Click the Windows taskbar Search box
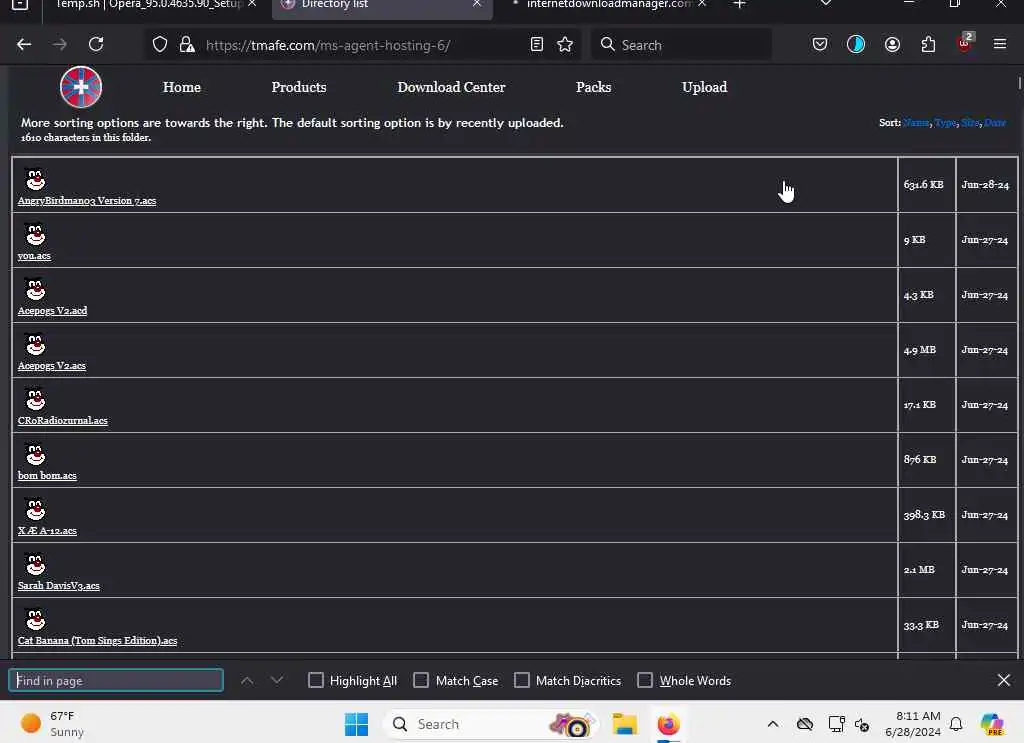 coord(490,724)
